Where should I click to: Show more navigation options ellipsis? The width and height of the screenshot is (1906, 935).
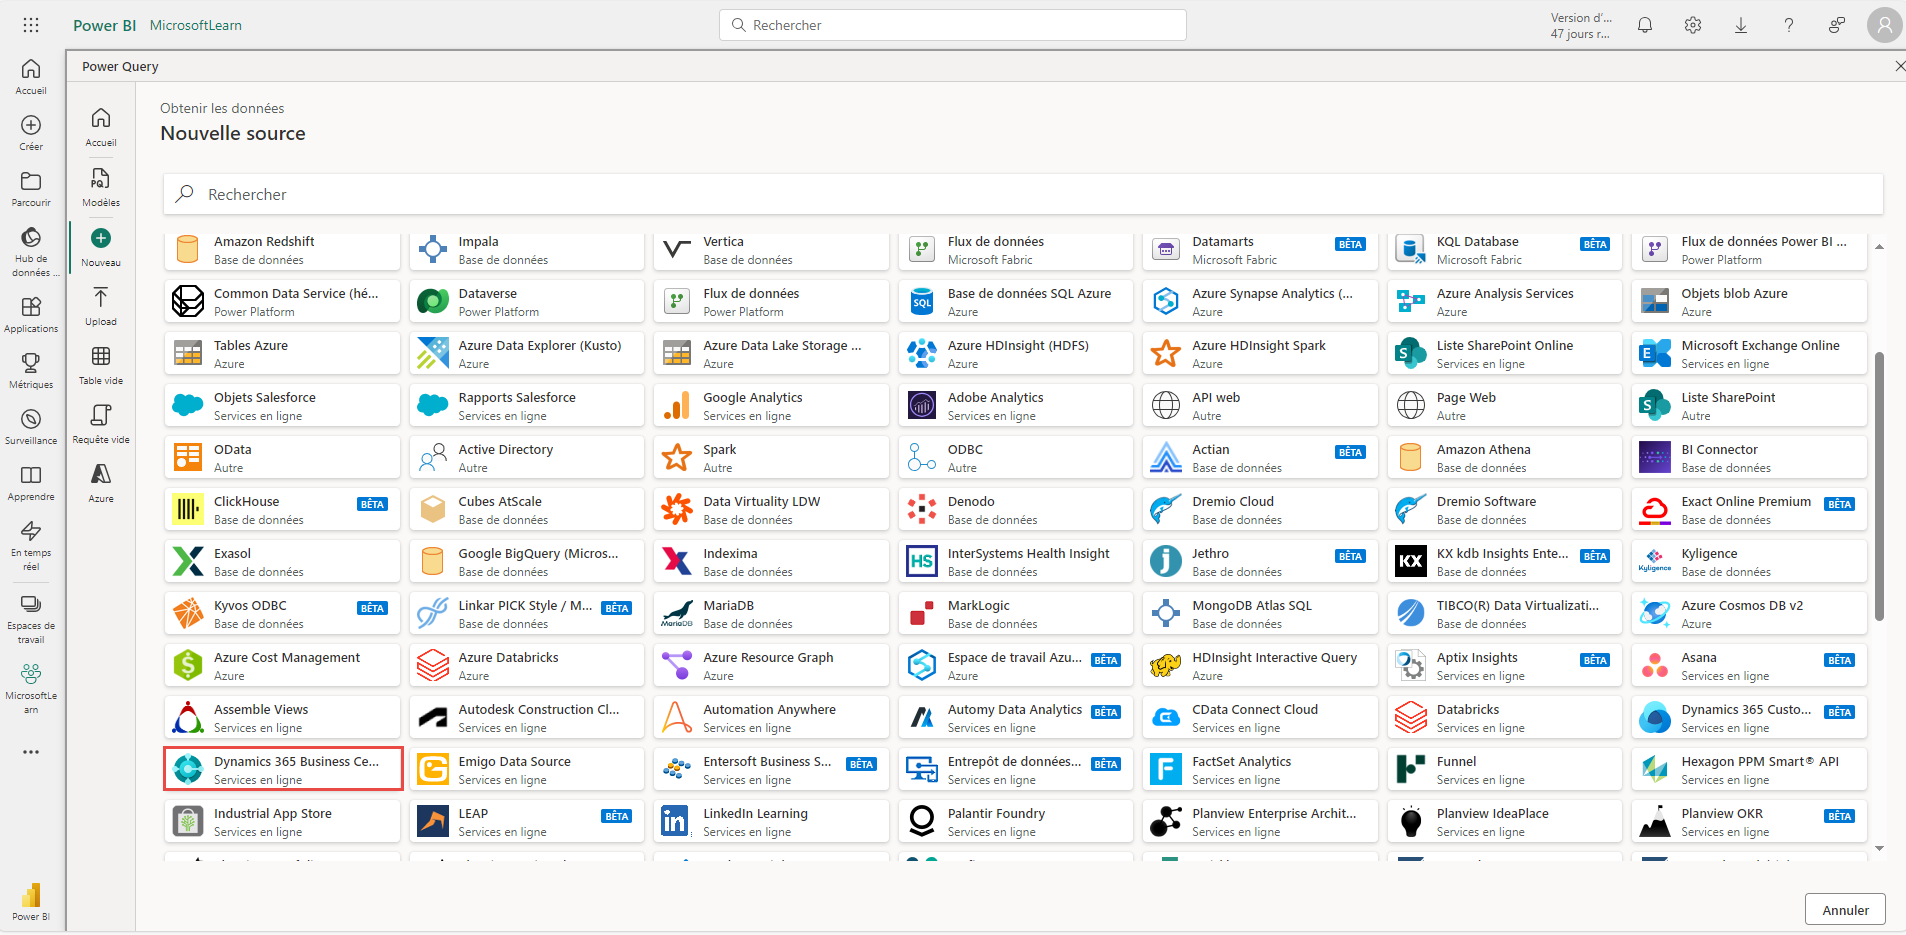[31, 752]
